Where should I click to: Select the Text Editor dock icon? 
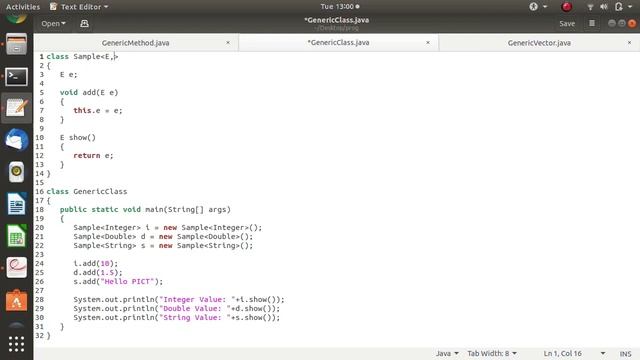tap(16, 108)
